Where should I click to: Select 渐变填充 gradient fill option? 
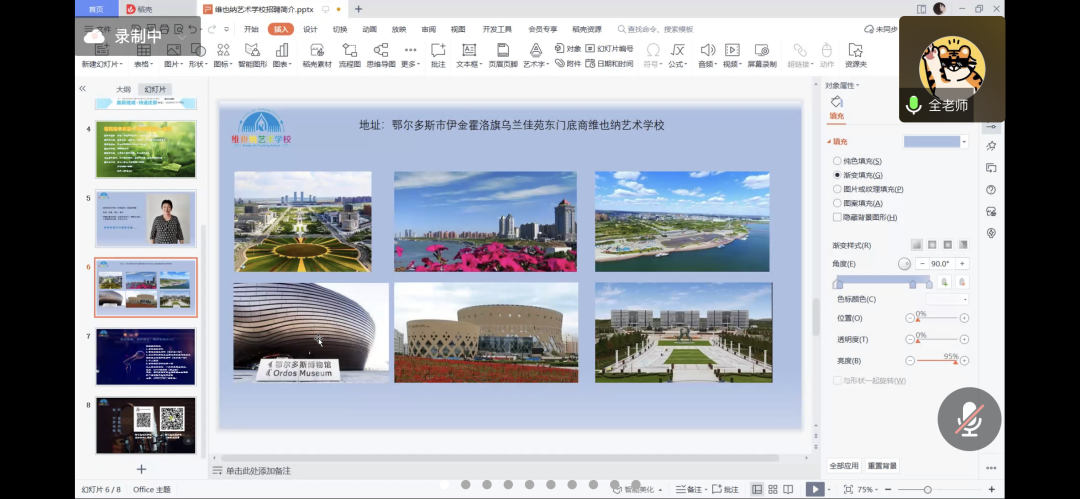858,175
